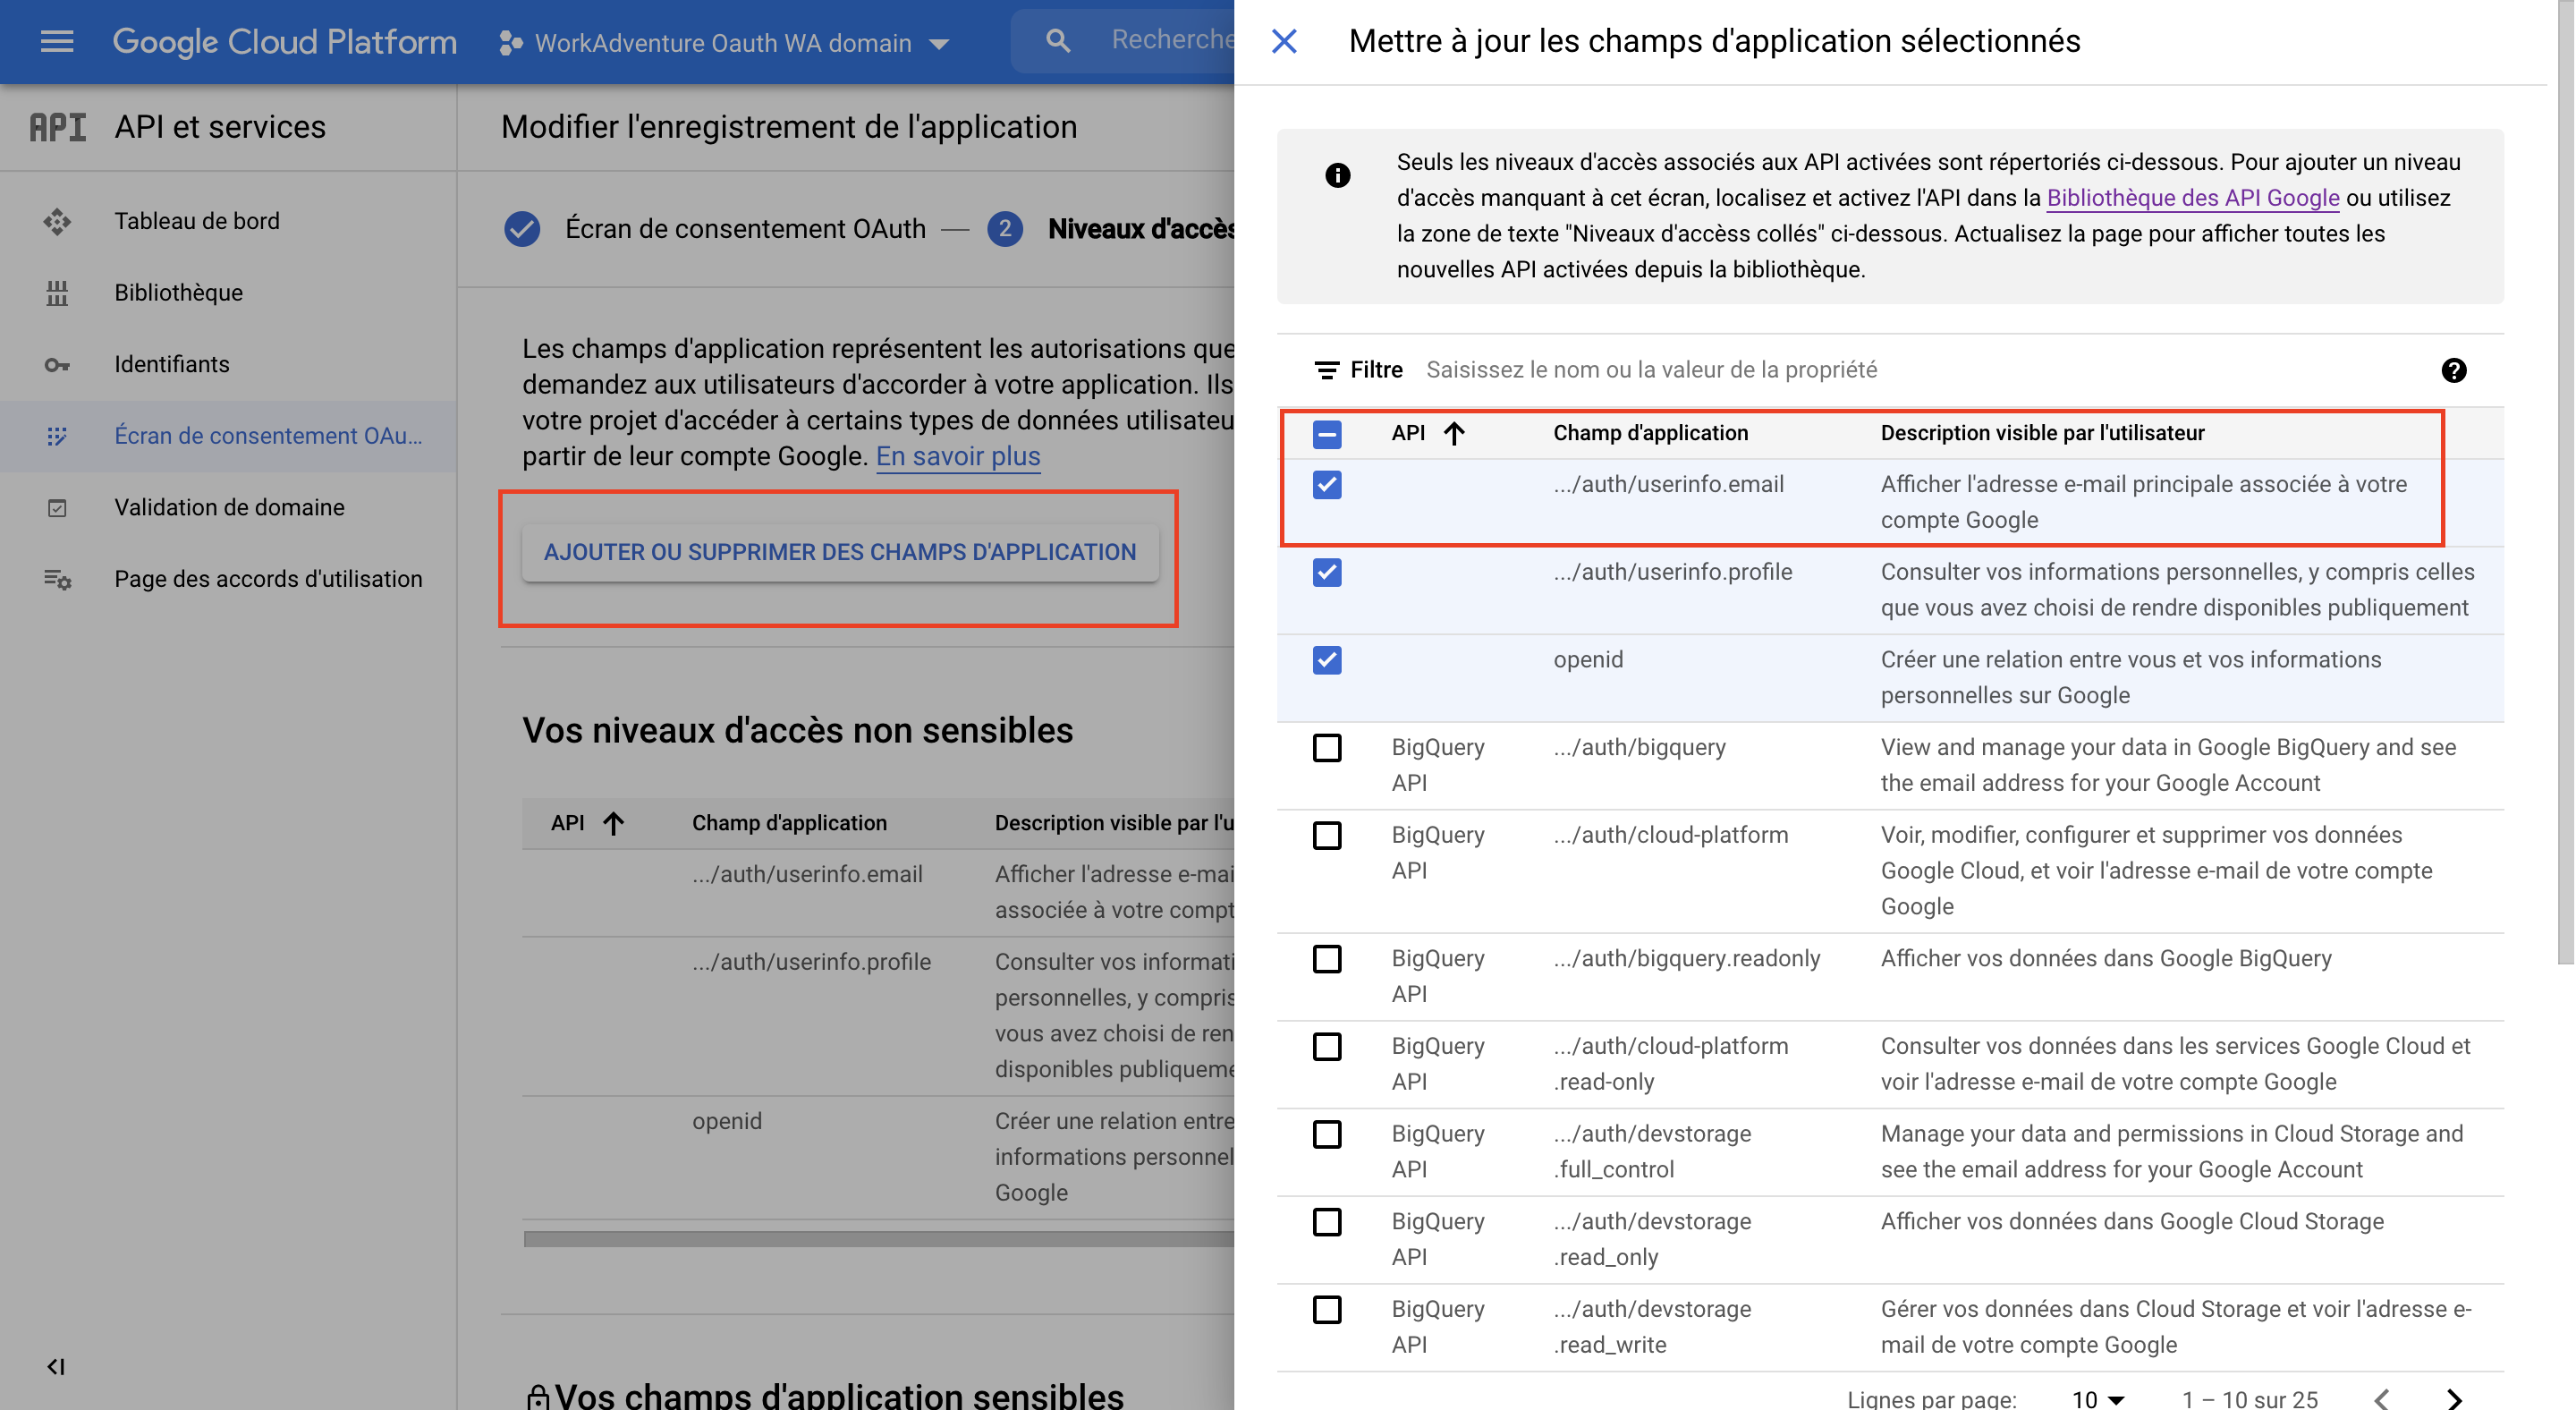Click the Identifiants key icon
Viewport: 2576px width, 1410px height.
57,364
